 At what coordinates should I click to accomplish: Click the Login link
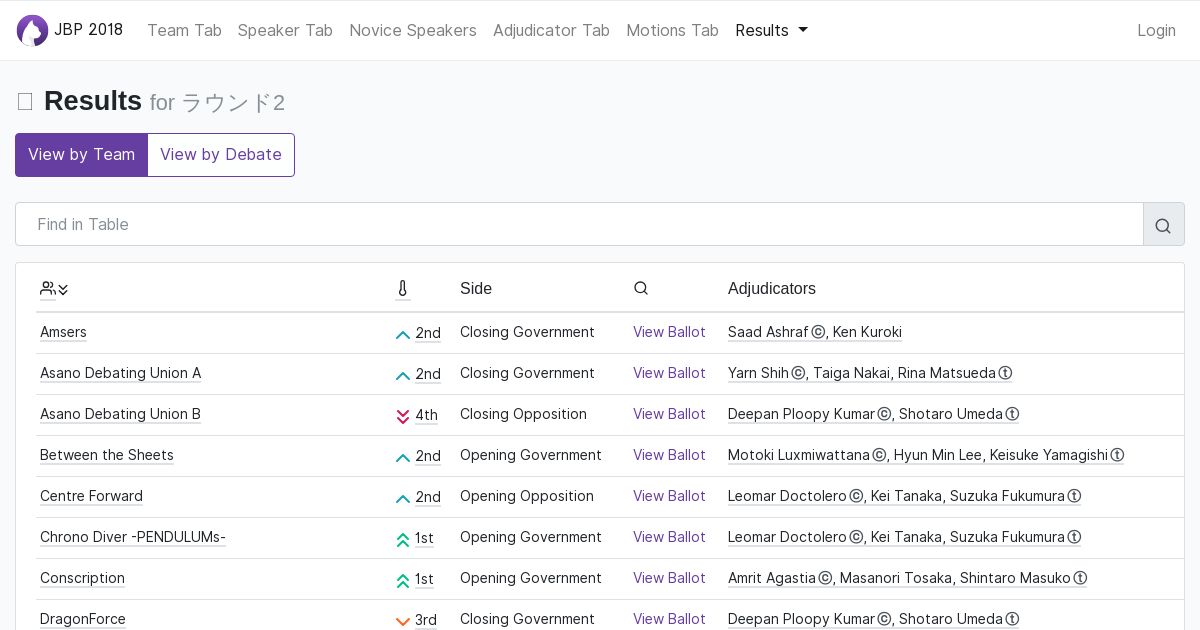pyautogui.click(x=1156, y=31)
